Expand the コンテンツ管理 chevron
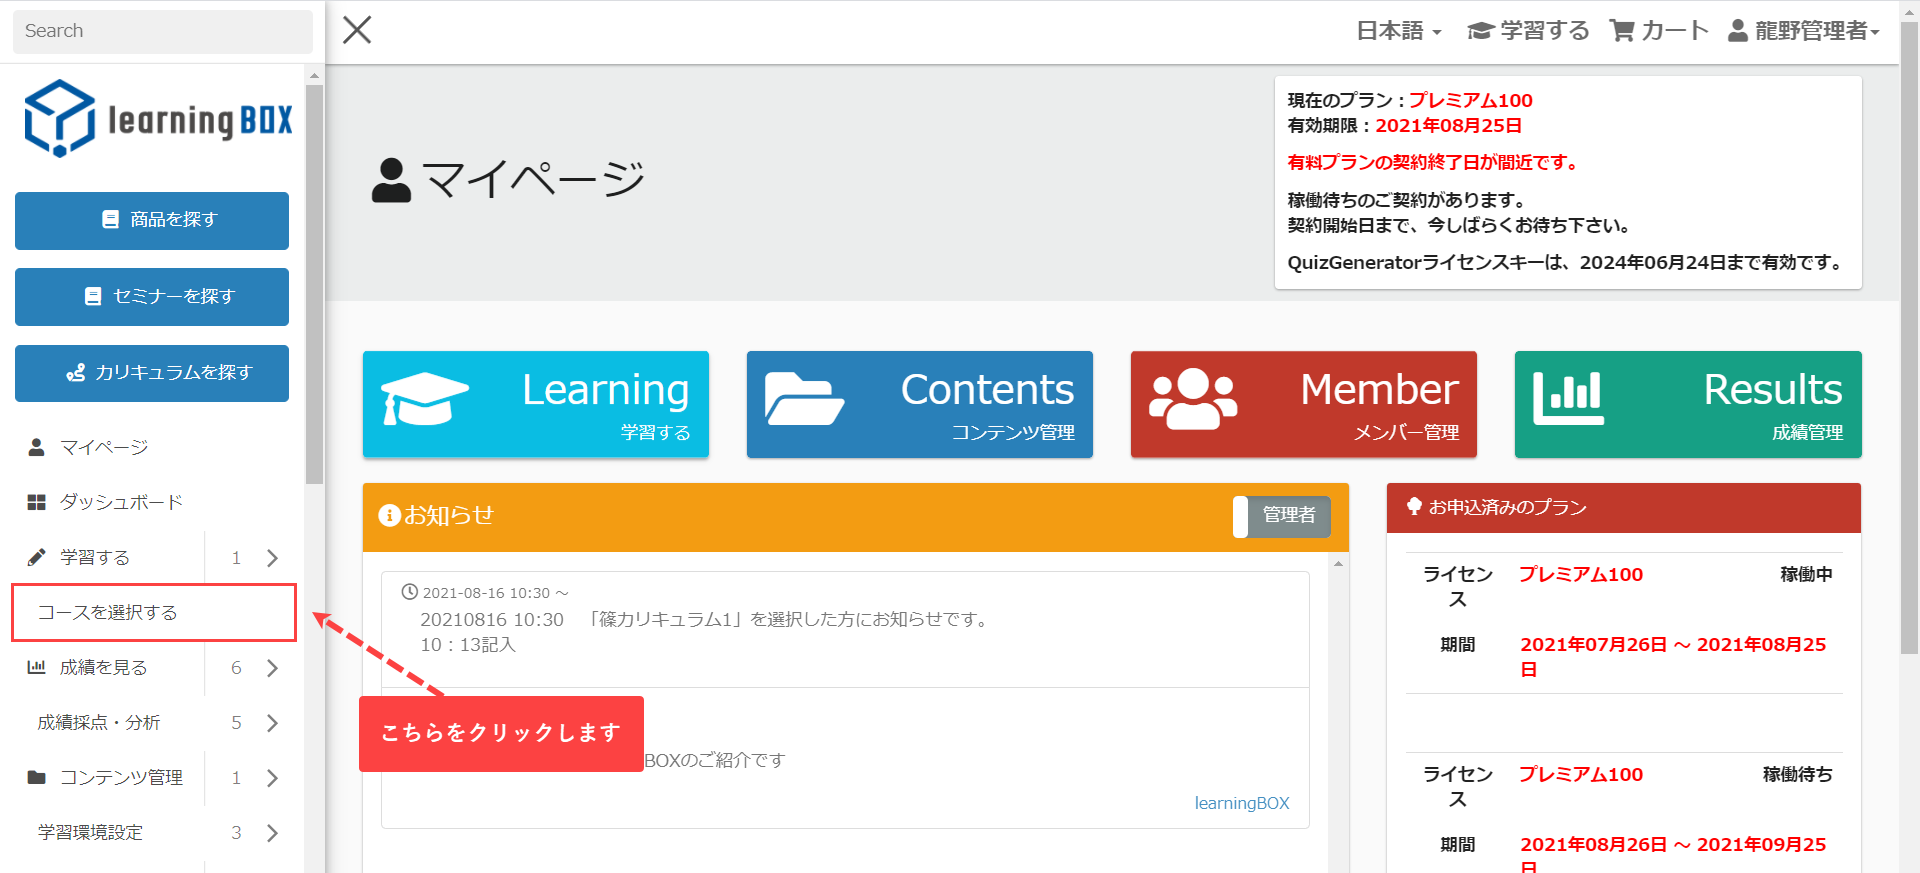Image resolution: width=1920 pixels, height=873 pixels. [272, 778]
